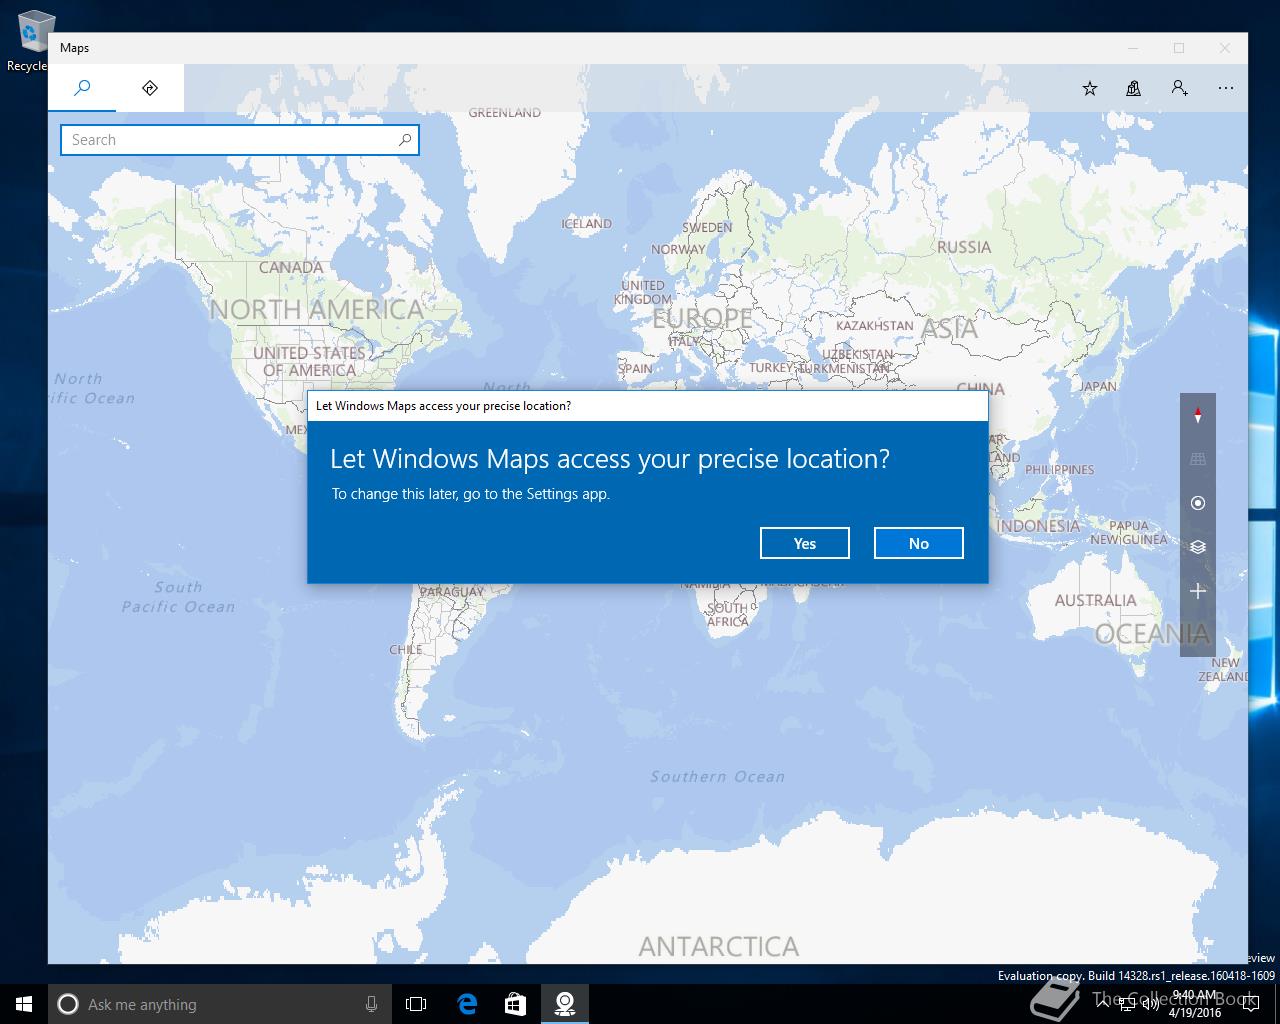Switch to the Directions tab
The height and width of the screenshot is (1024, 1280).
coord(150,88)
